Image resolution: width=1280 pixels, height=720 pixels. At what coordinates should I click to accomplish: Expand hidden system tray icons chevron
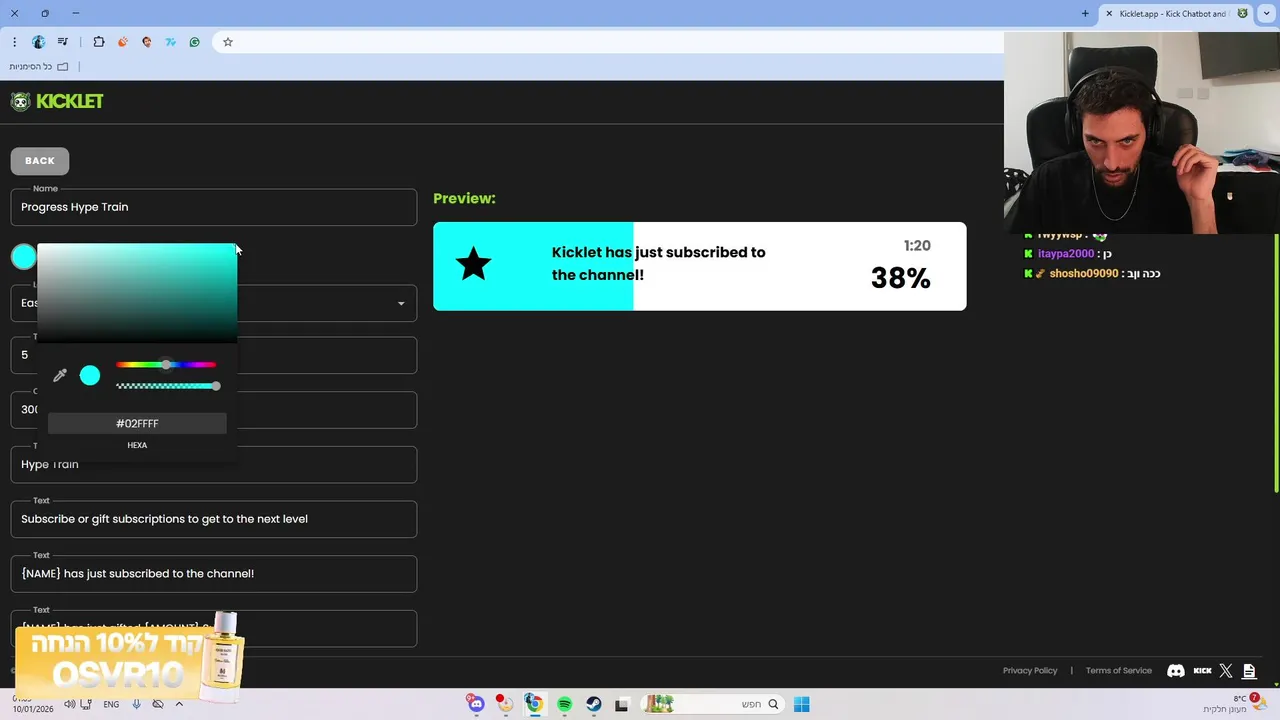(x=180, y=704)
